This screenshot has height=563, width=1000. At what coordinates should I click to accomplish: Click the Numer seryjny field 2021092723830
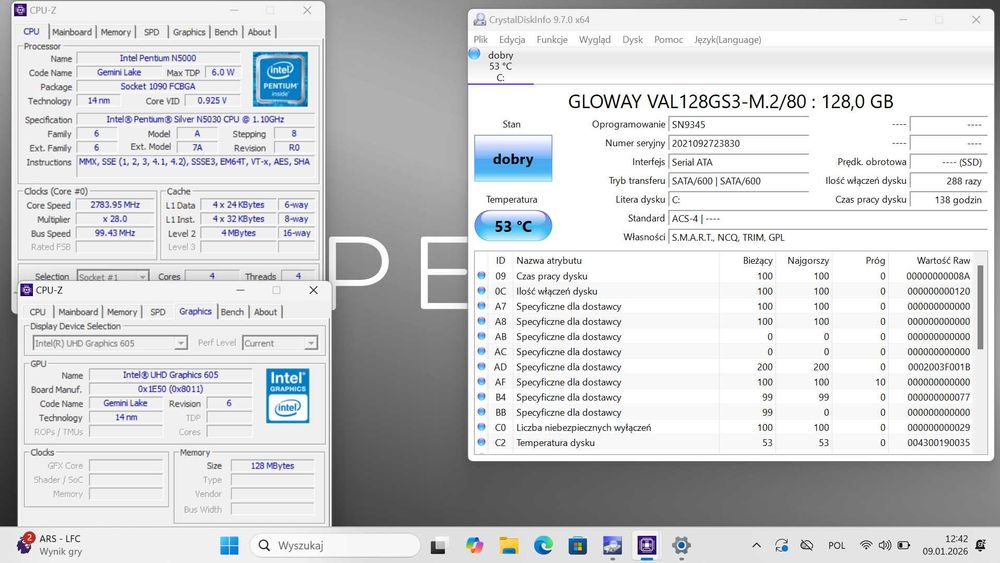738,143
